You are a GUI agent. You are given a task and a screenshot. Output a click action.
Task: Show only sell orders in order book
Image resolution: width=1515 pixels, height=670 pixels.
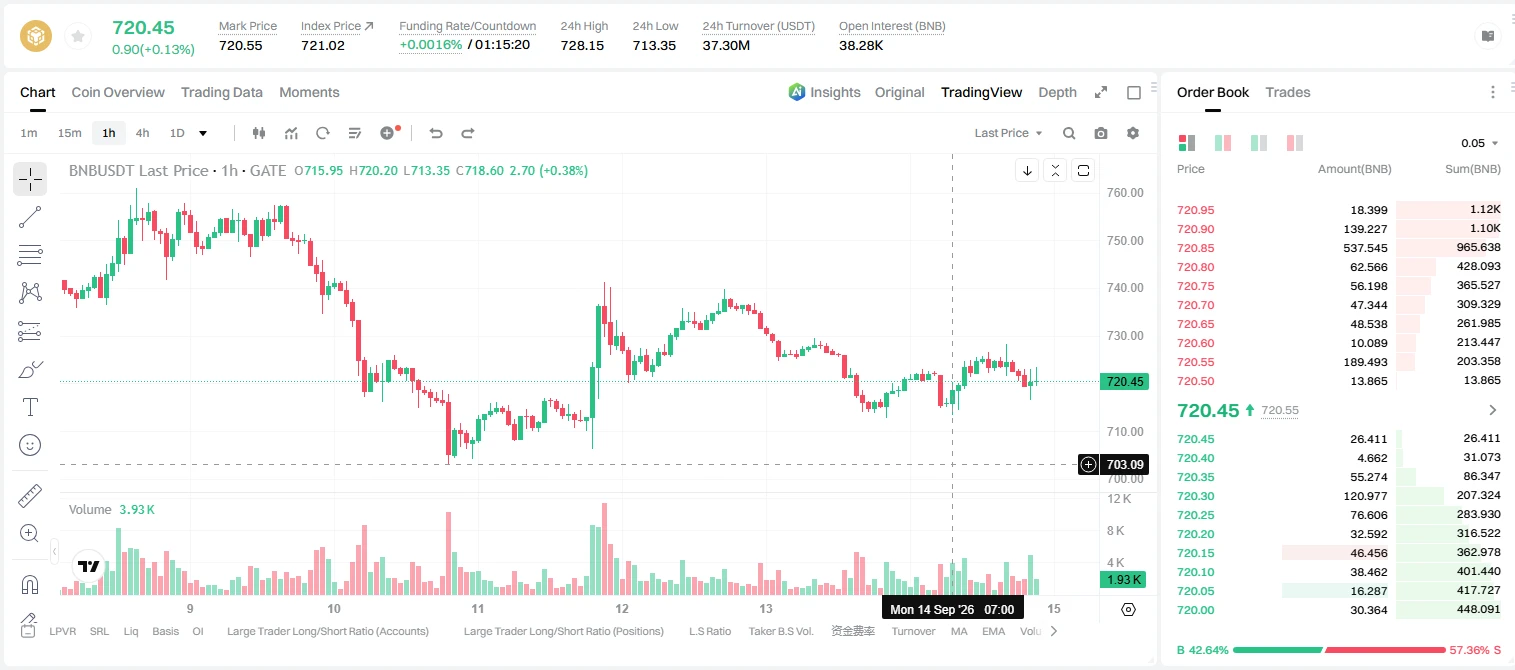[x=1295, y=143]
